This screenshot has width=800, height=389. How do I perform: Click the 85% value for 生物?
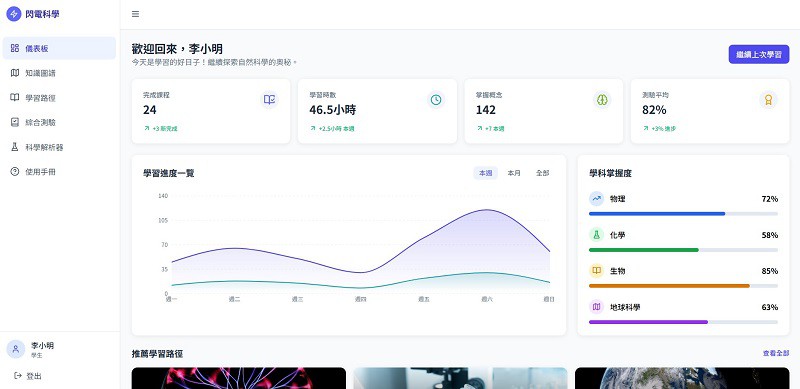769,271
